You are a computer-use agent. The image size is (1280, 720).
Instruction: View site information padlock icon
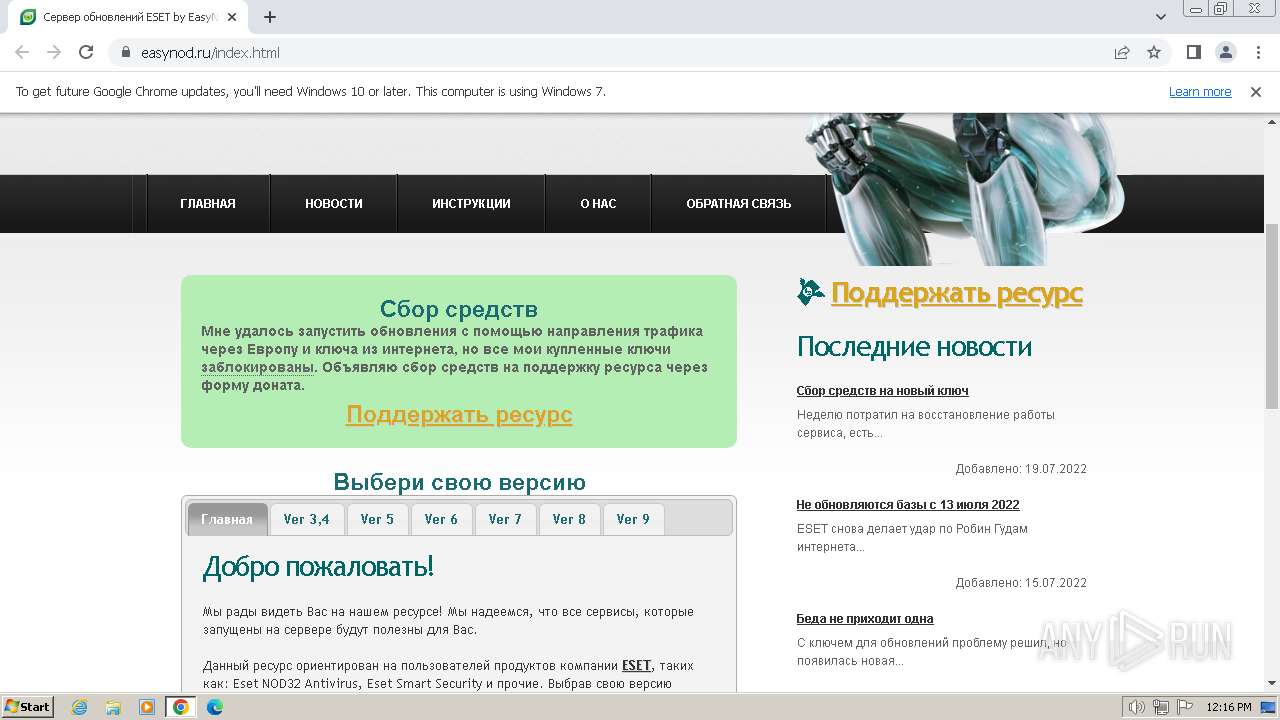pyautogui.click(x=126, y=52)
